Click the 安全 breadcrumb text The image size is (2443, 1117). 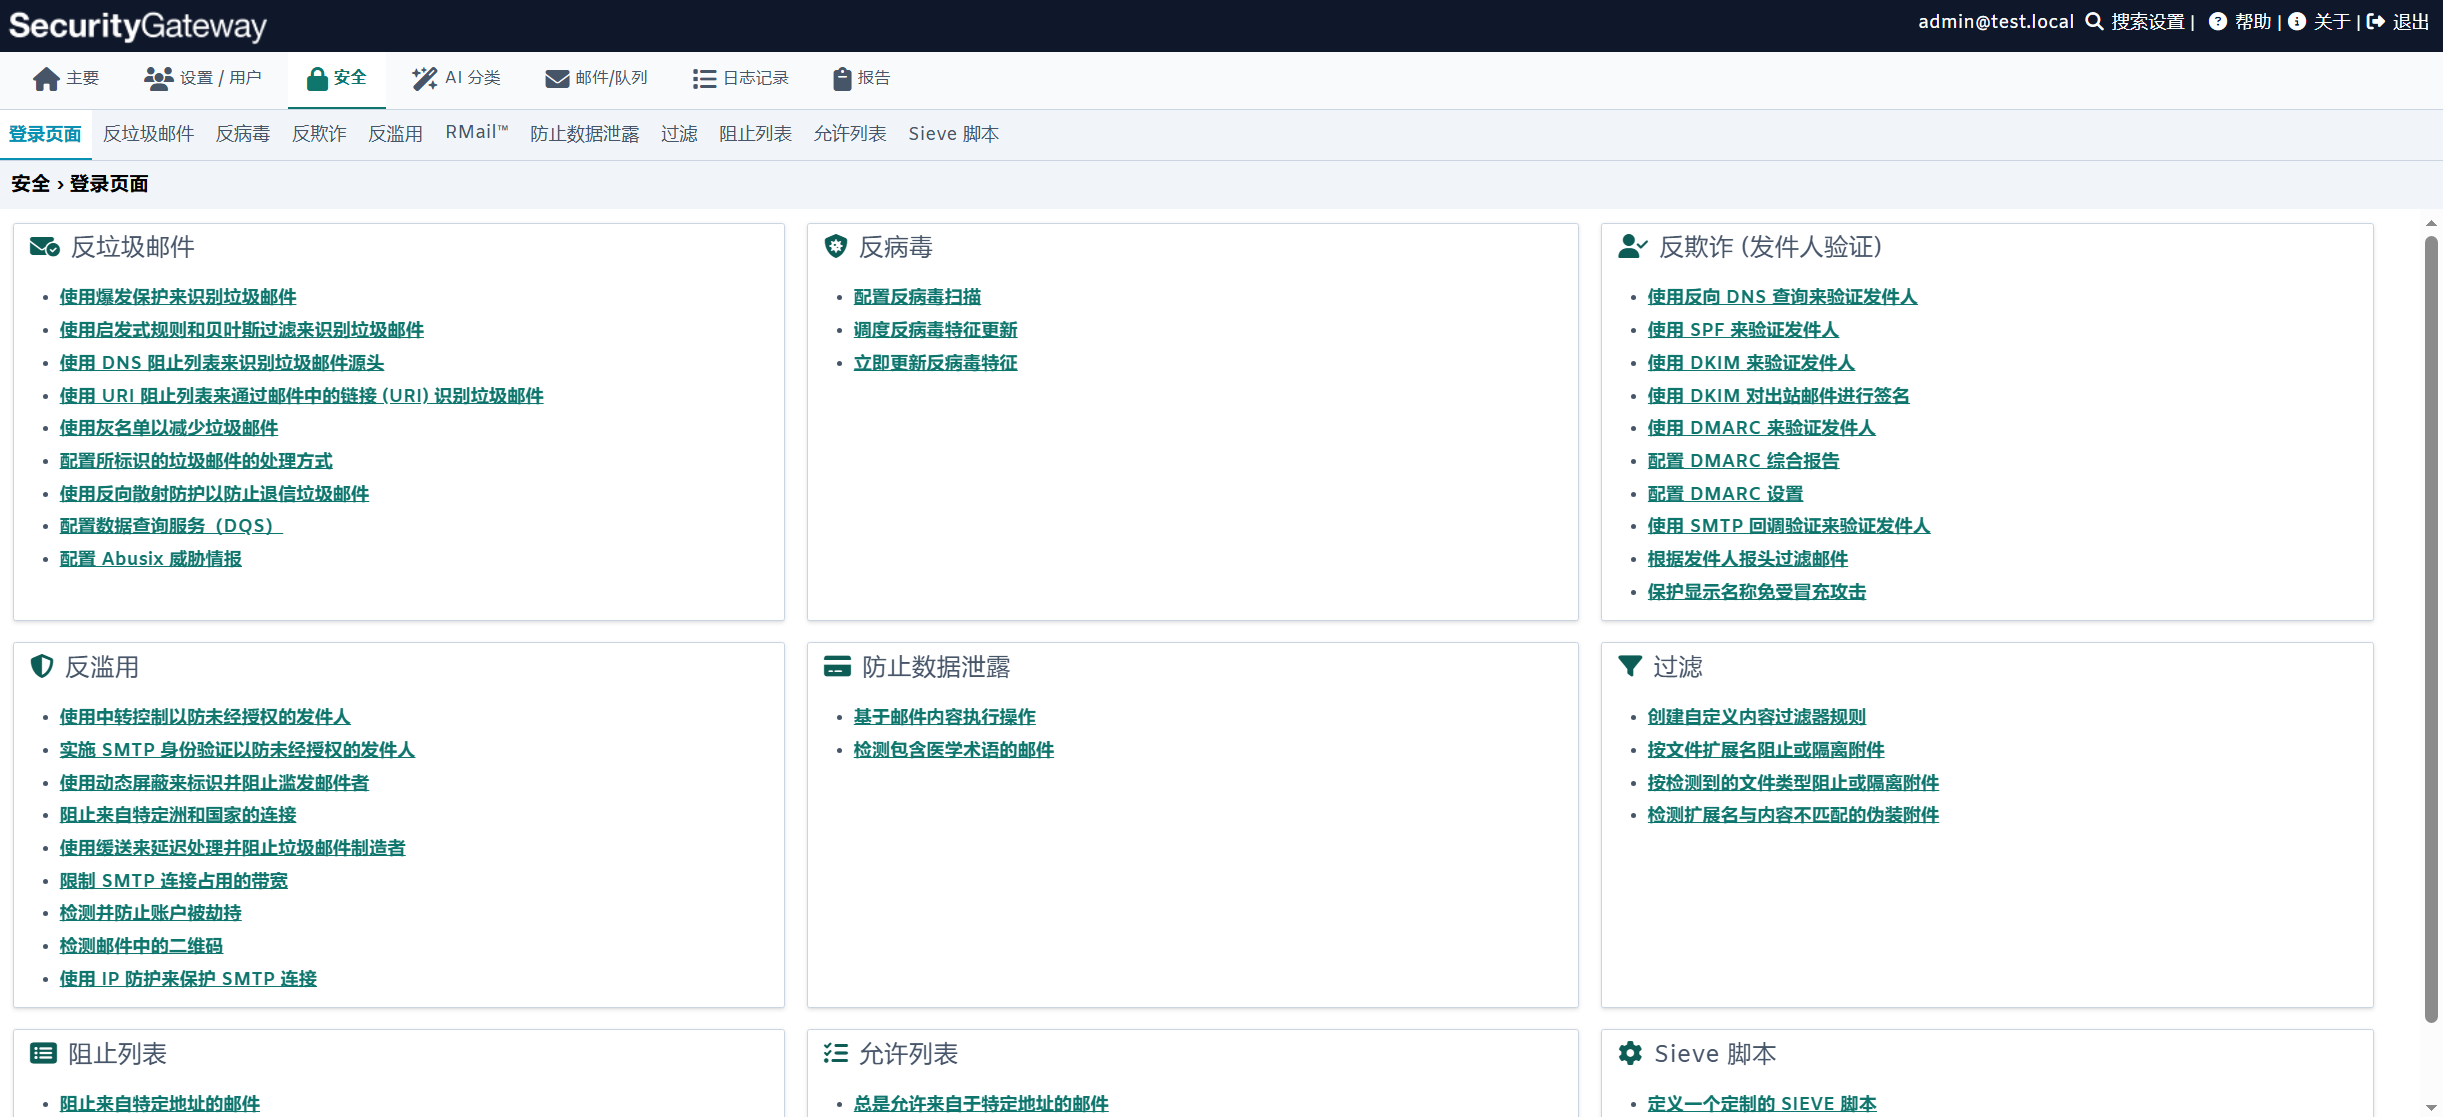pos(30,184)
